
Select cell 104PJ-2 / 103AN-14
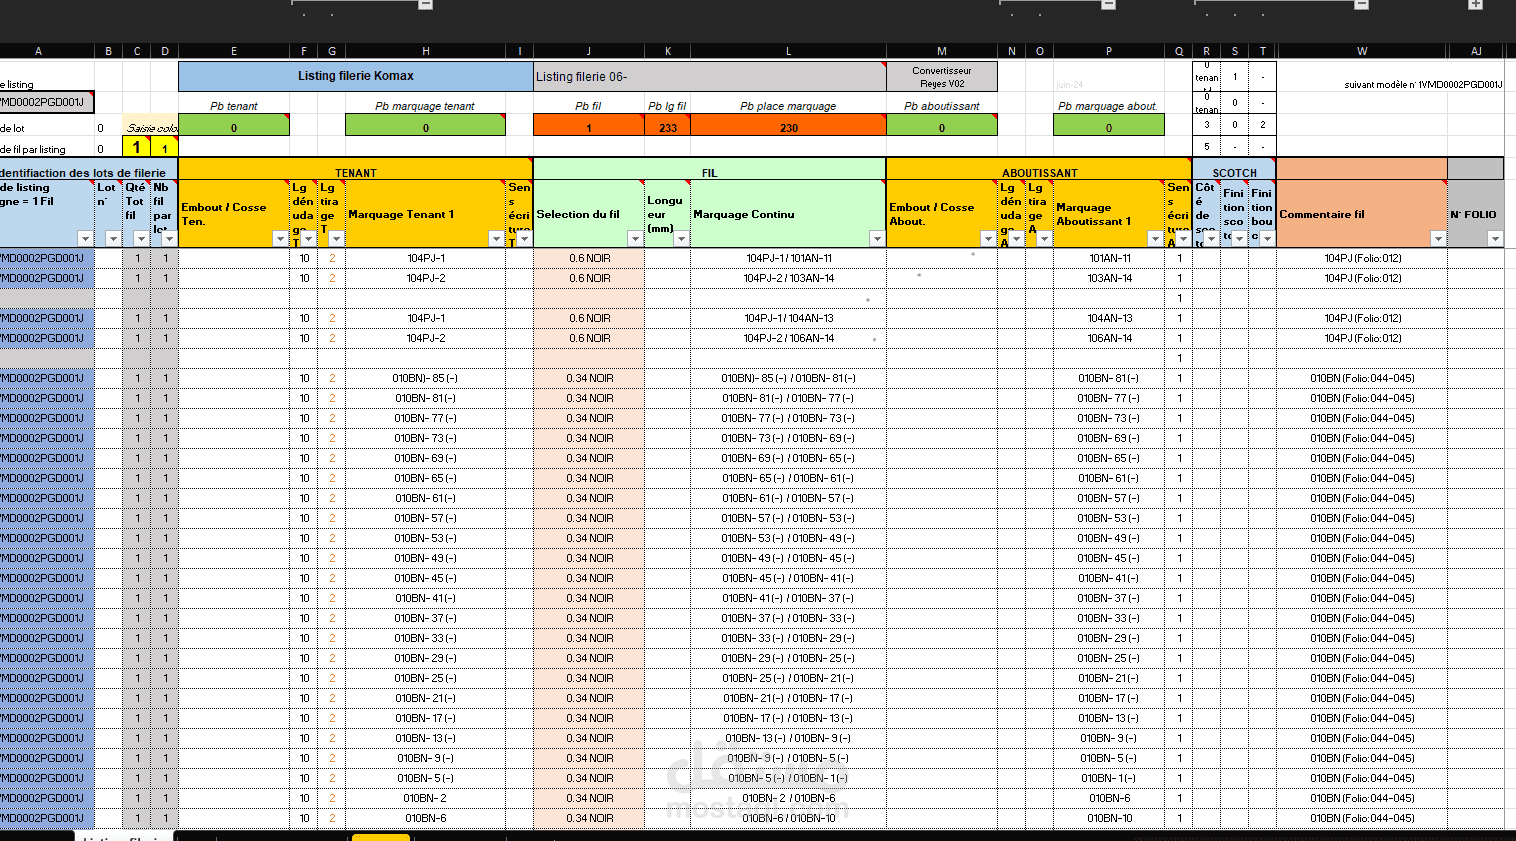pyautogui.click(x=788, y=278)
